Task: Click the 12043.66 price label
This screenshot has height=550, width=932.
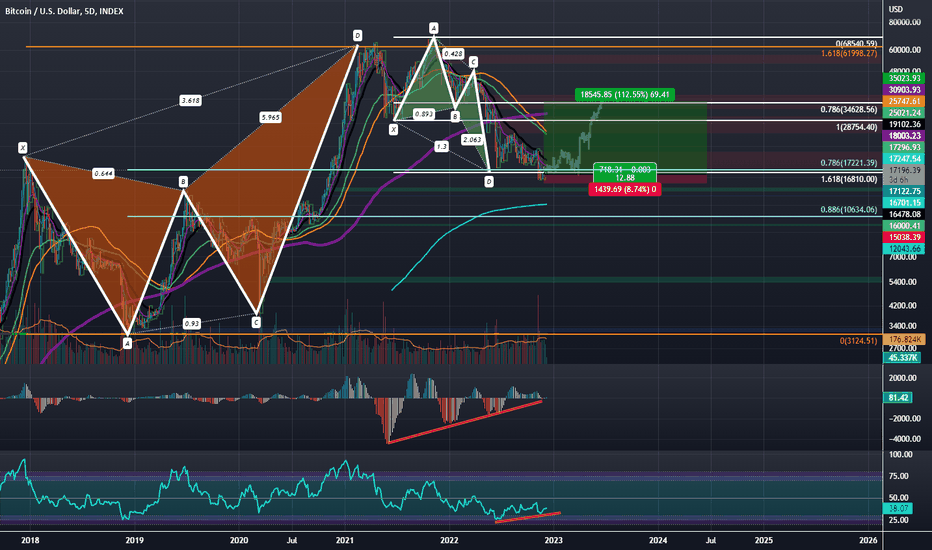Action: tap(904, 249)
